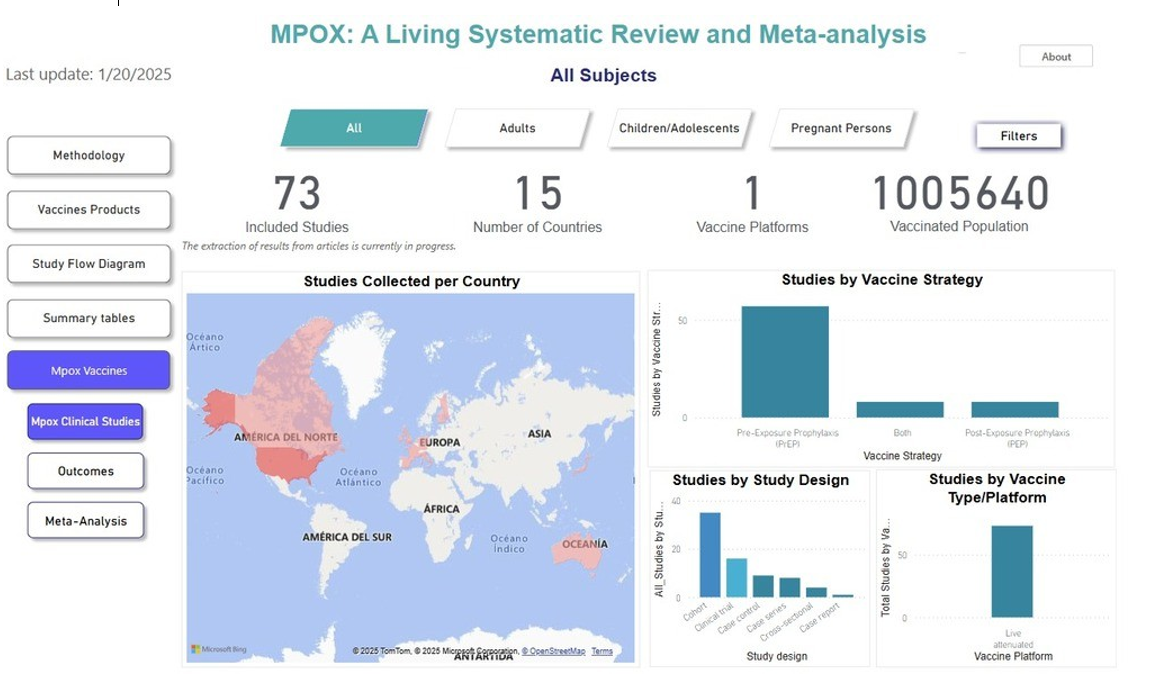Open the Study Flow Diagram

pos(89,264)
